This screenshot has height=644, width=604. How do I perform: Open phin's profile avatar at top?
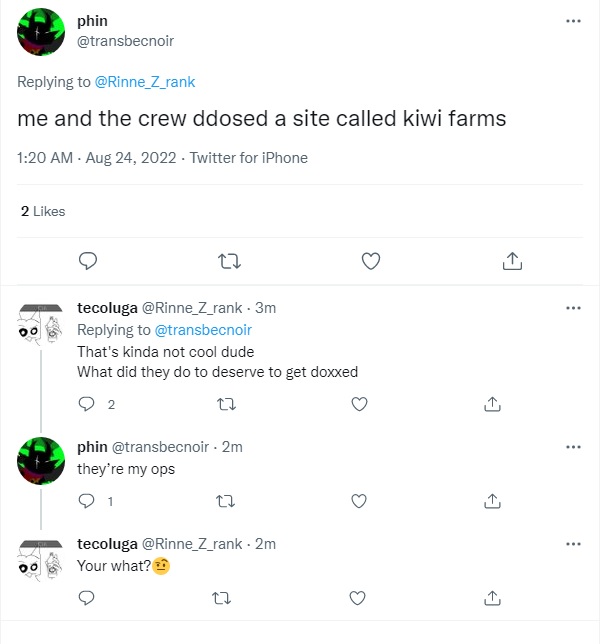click(x=43, y=31)
